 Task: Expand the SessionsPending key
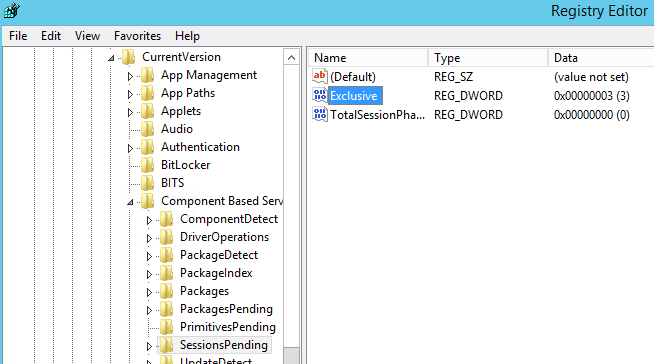click(x=149, y=346)
